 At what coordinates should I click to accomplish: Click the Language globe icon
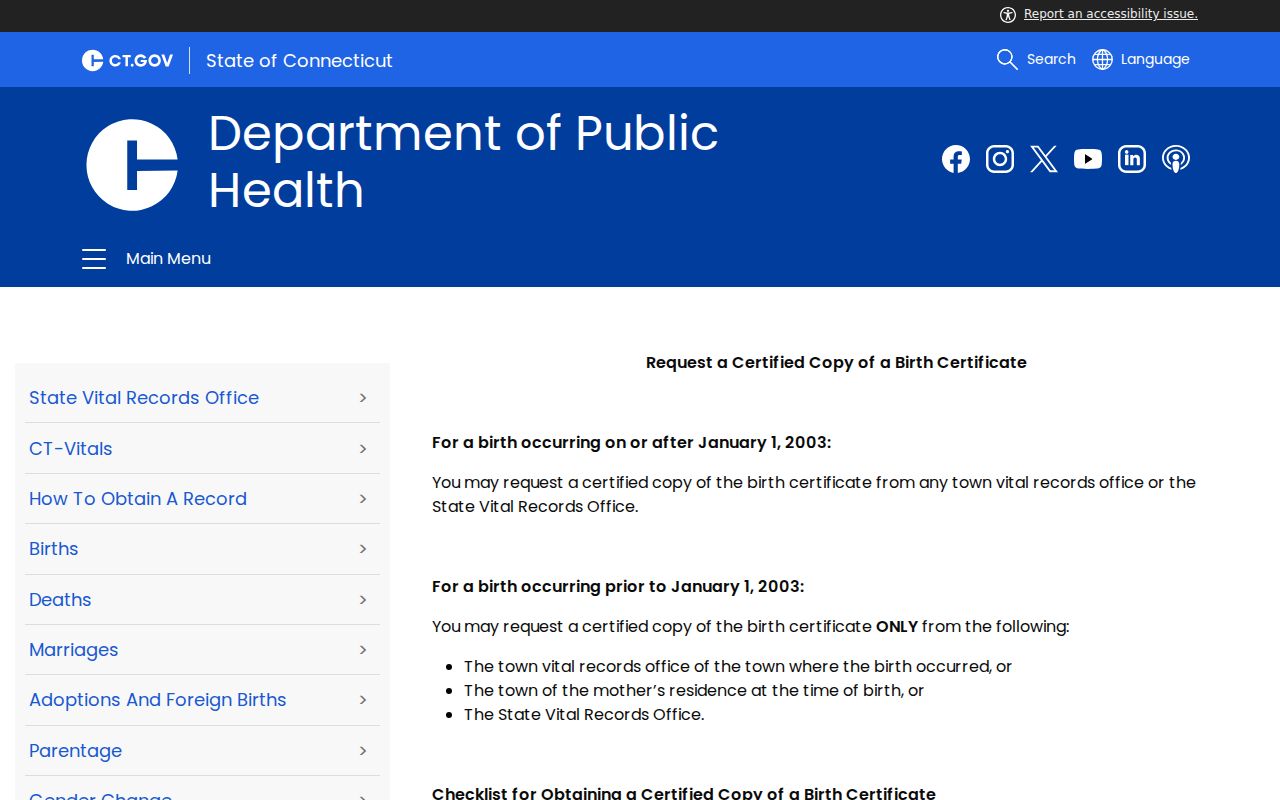[x=1102, y=59]
